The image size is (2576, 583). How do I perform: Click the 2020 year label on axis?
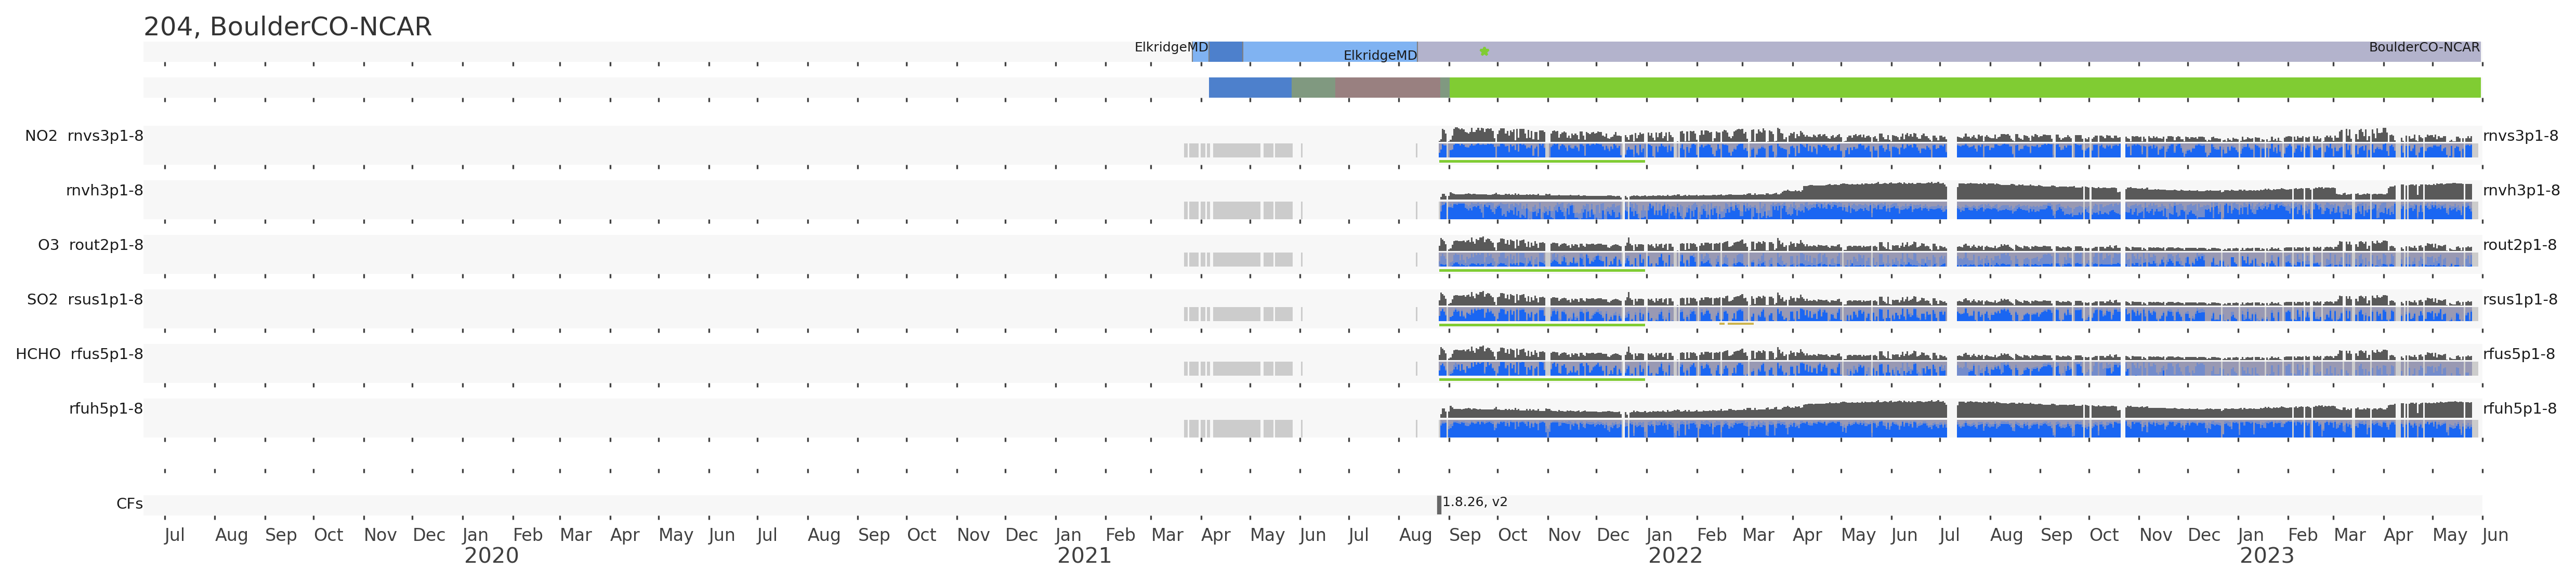[x=491, y=556]
